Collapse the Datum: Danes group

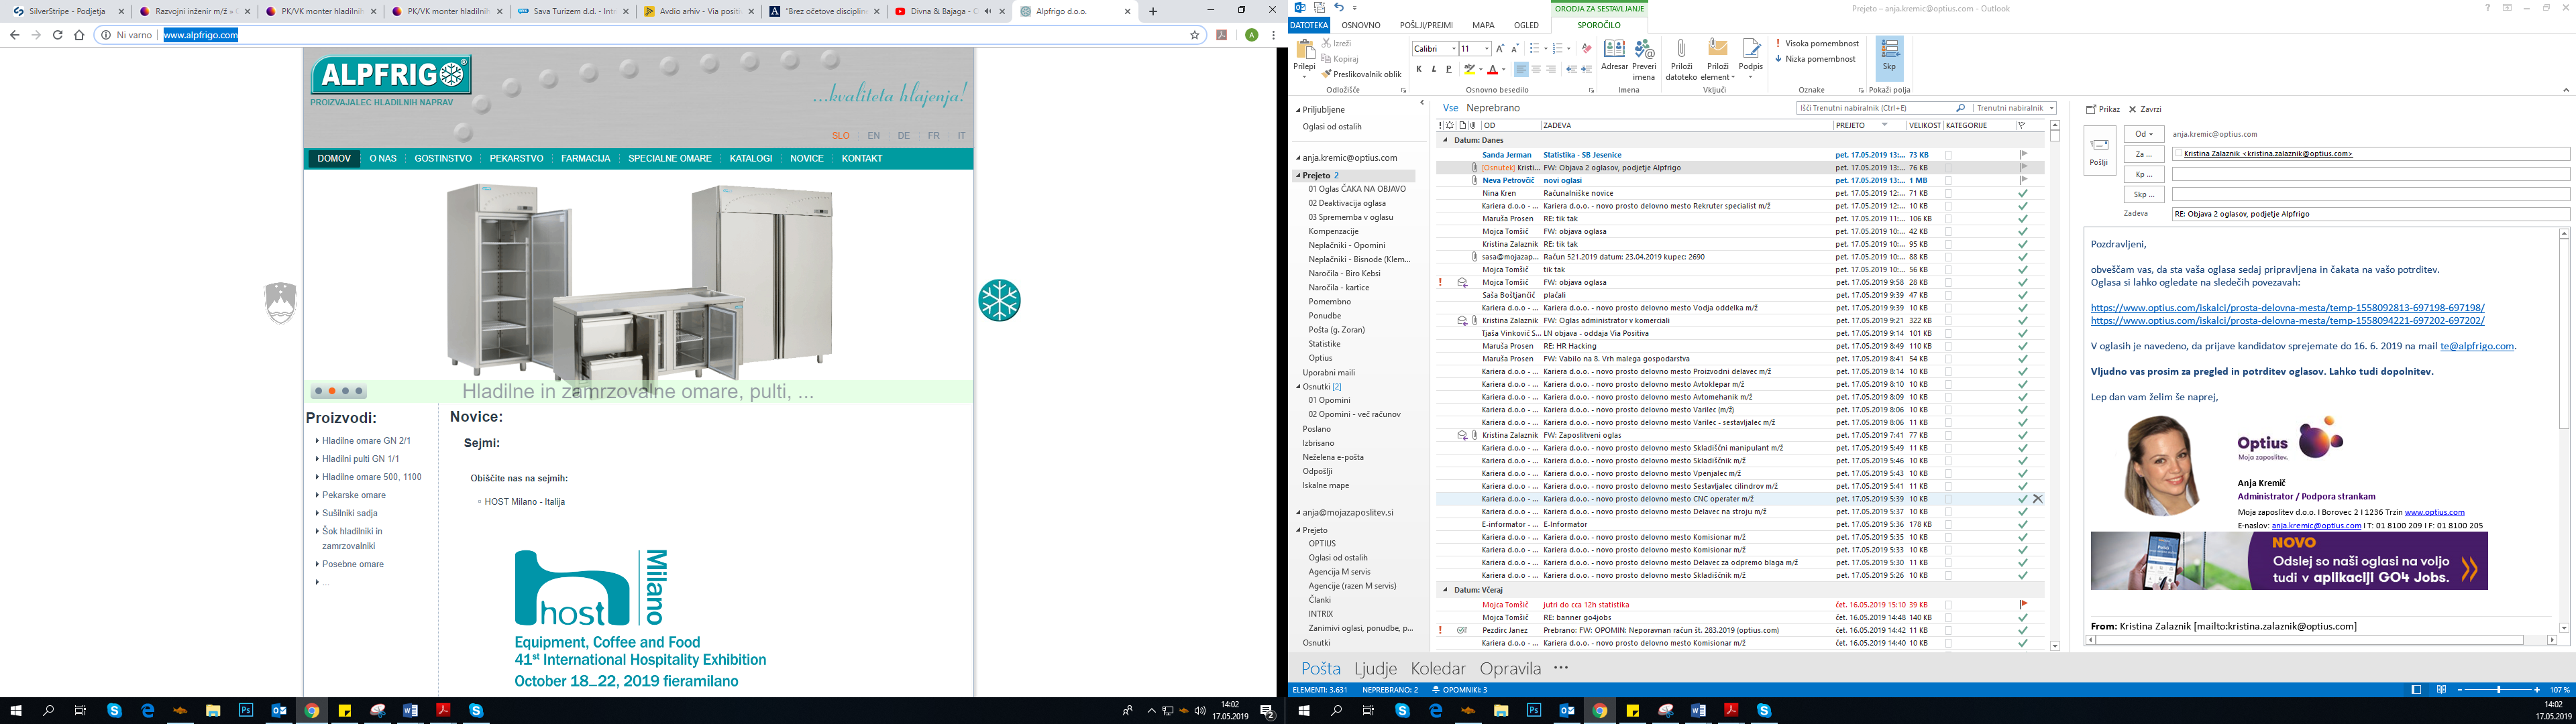click(x=1445, y=140)
